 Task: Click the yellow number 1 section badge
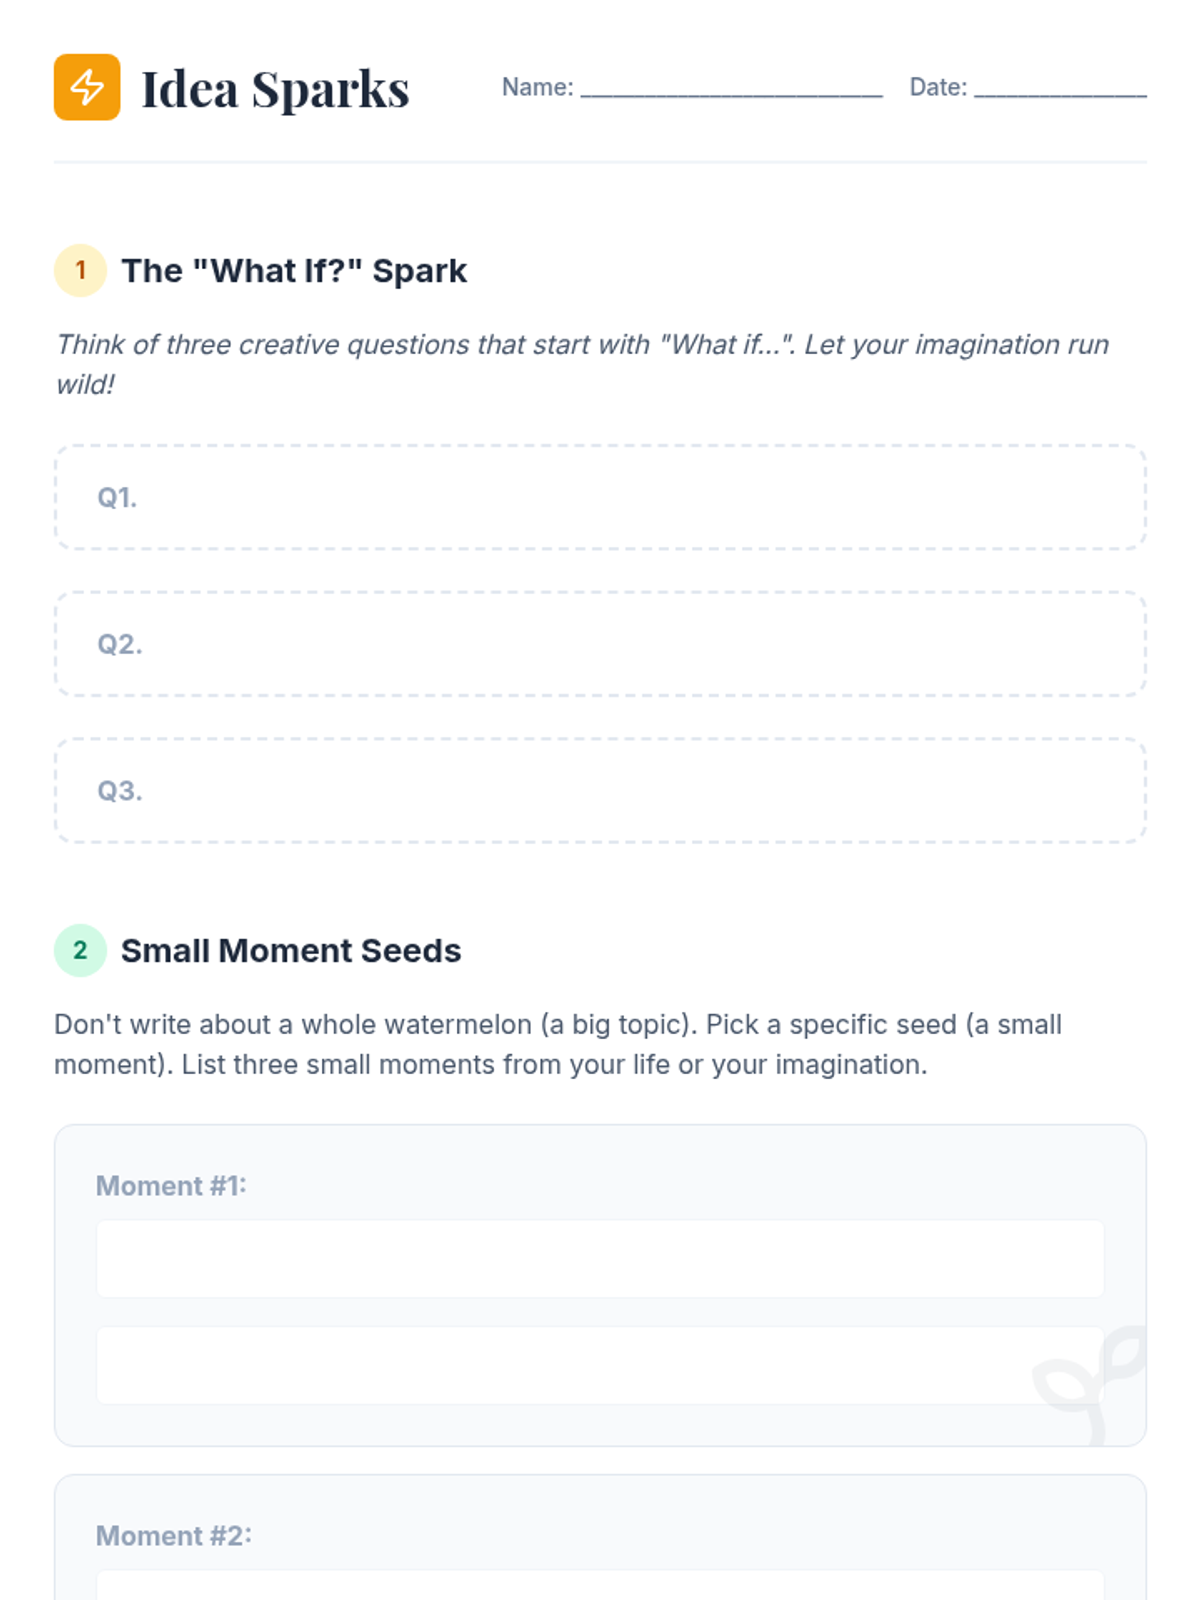pyautogui.click(x=80, y=270)
